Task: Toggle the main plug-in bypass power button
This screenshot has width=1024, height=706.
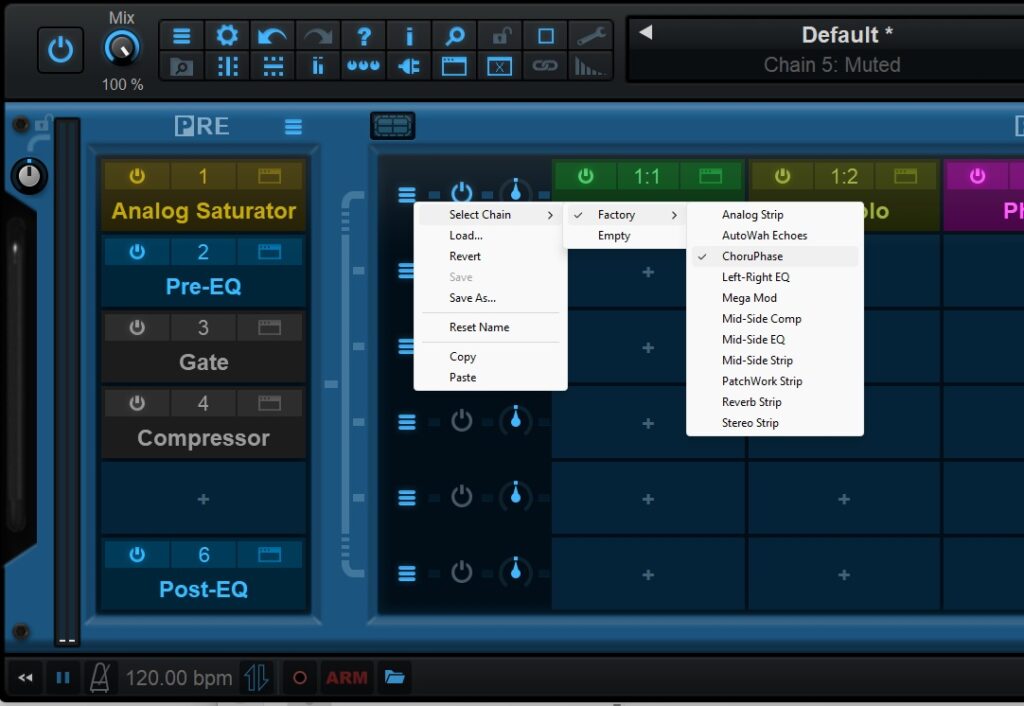Action: pyautogui.click(x=60, y=50)
